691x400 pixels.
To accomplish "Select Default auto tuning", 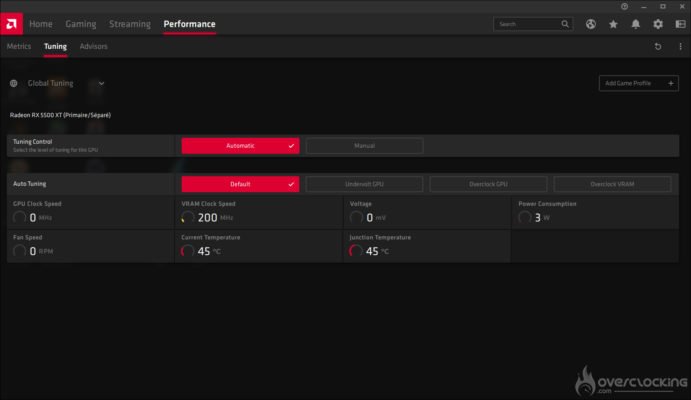I will [240, 184].
